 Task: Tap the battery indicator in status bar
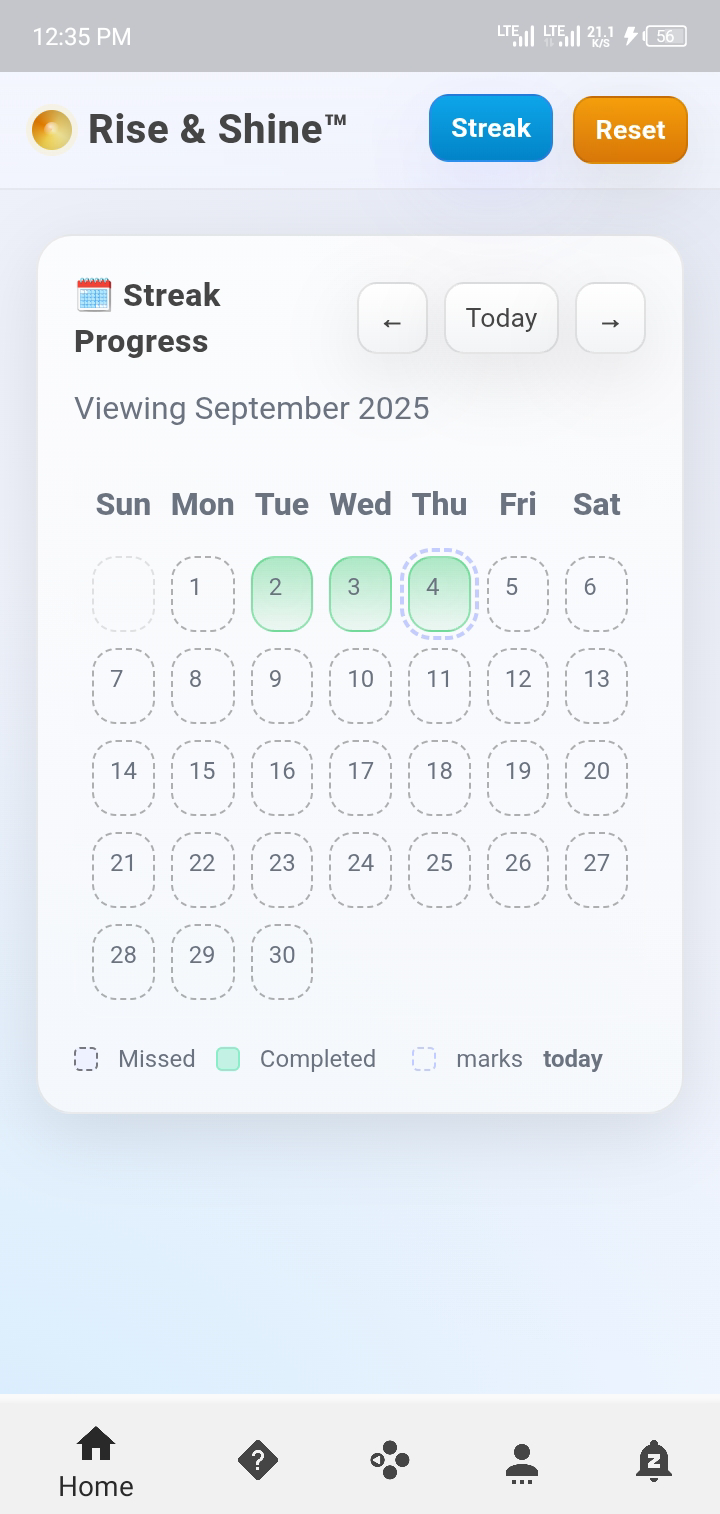(x=666, y=37)
